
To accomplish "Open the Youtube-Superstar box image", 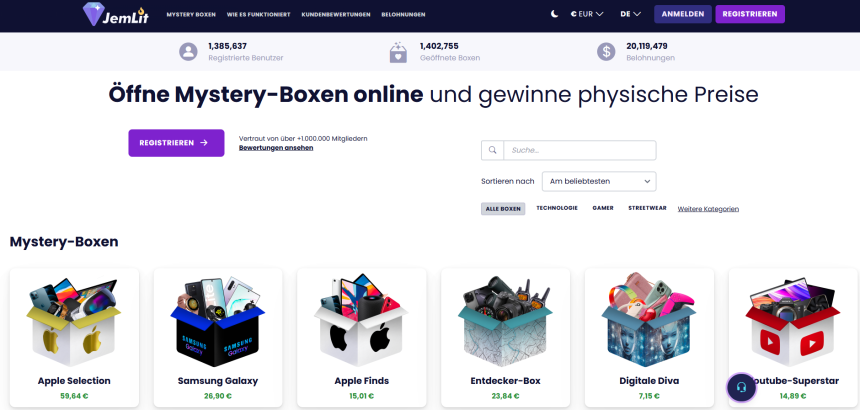I will click(x=793, y=321).
